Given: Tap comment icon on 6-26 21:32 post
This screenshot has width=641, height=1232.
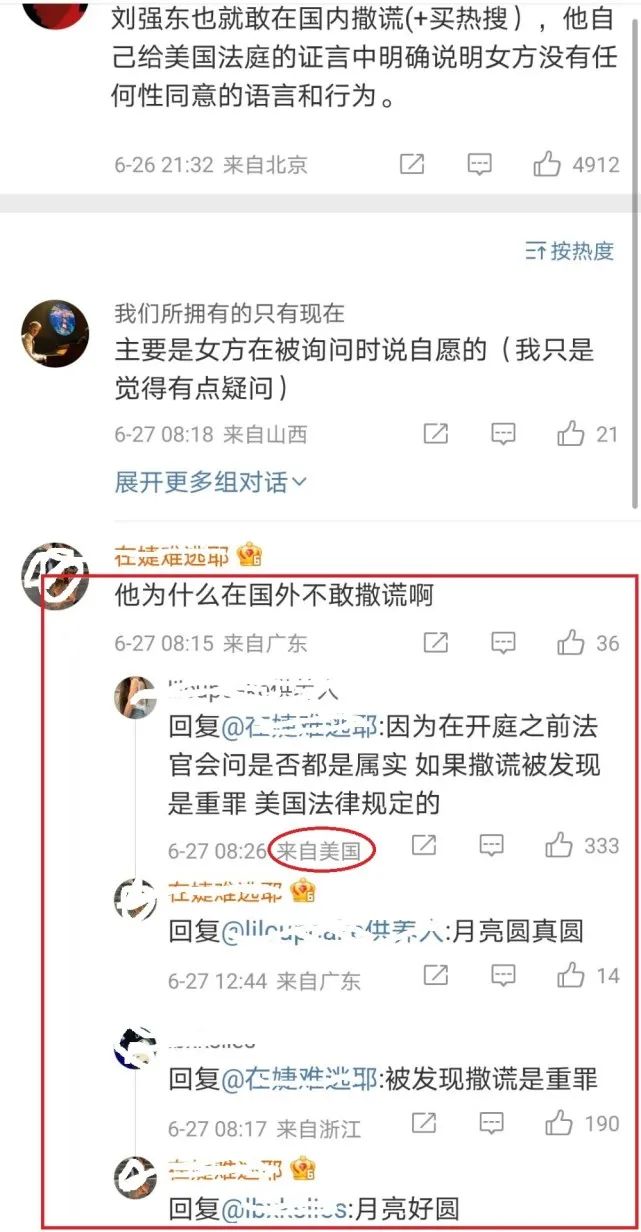Looking at the screenshot, I should pyautogui.click(x=480, y=164).
